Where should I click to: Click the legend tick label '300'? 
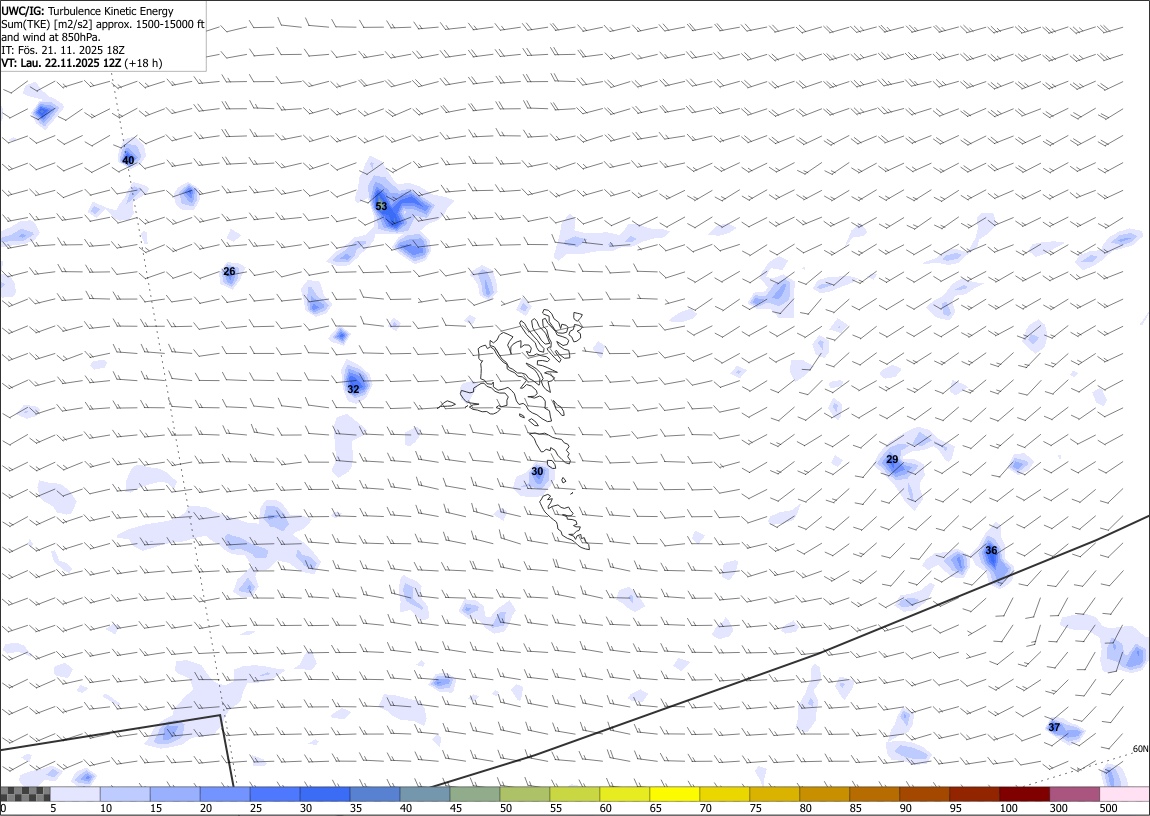tap(1058, 808)
